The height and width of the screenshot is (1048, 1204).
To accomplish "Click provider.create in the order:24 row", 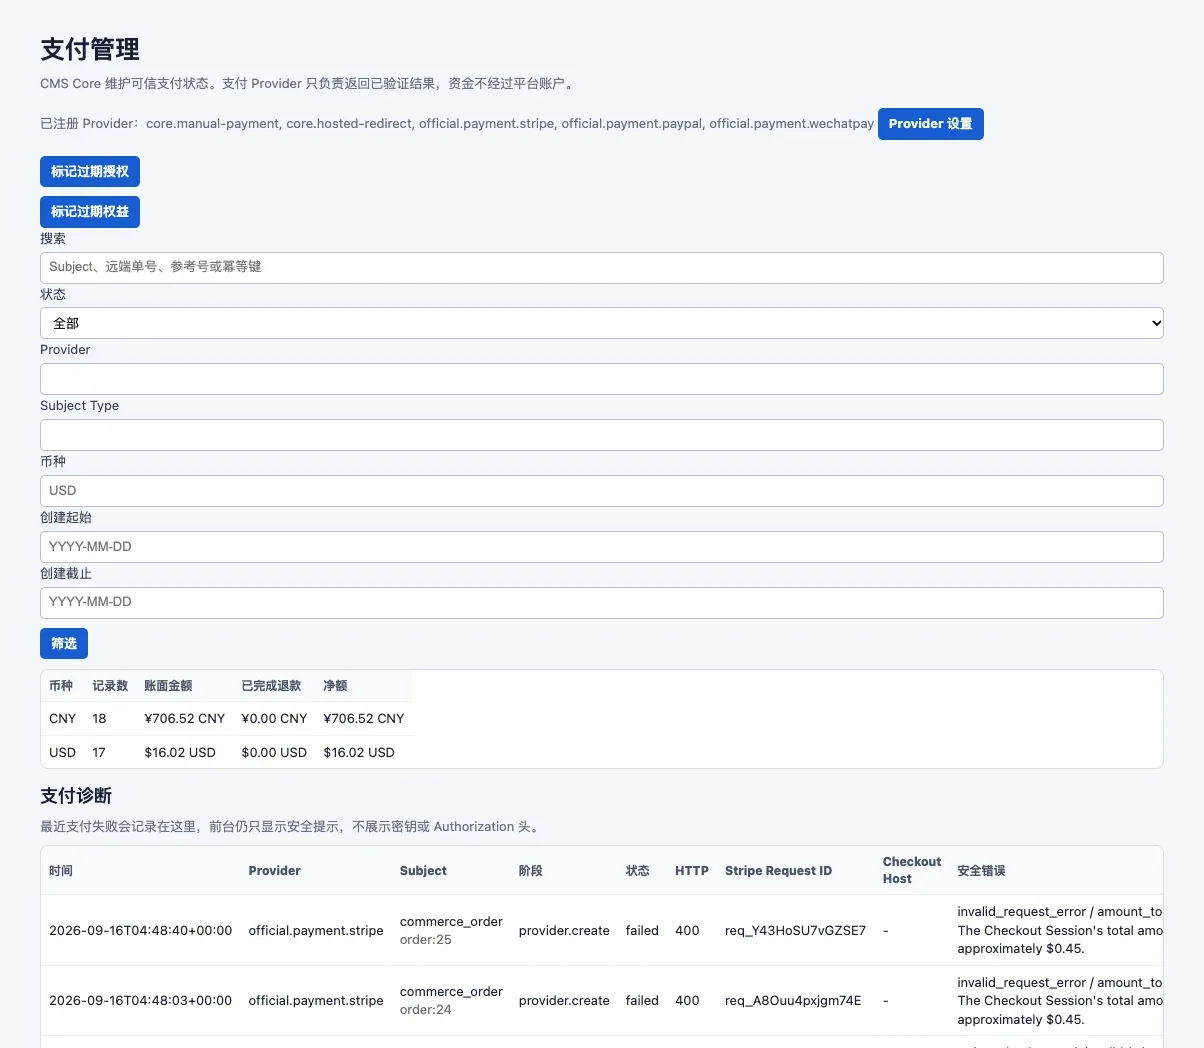I will click(x=564, y=1001).
